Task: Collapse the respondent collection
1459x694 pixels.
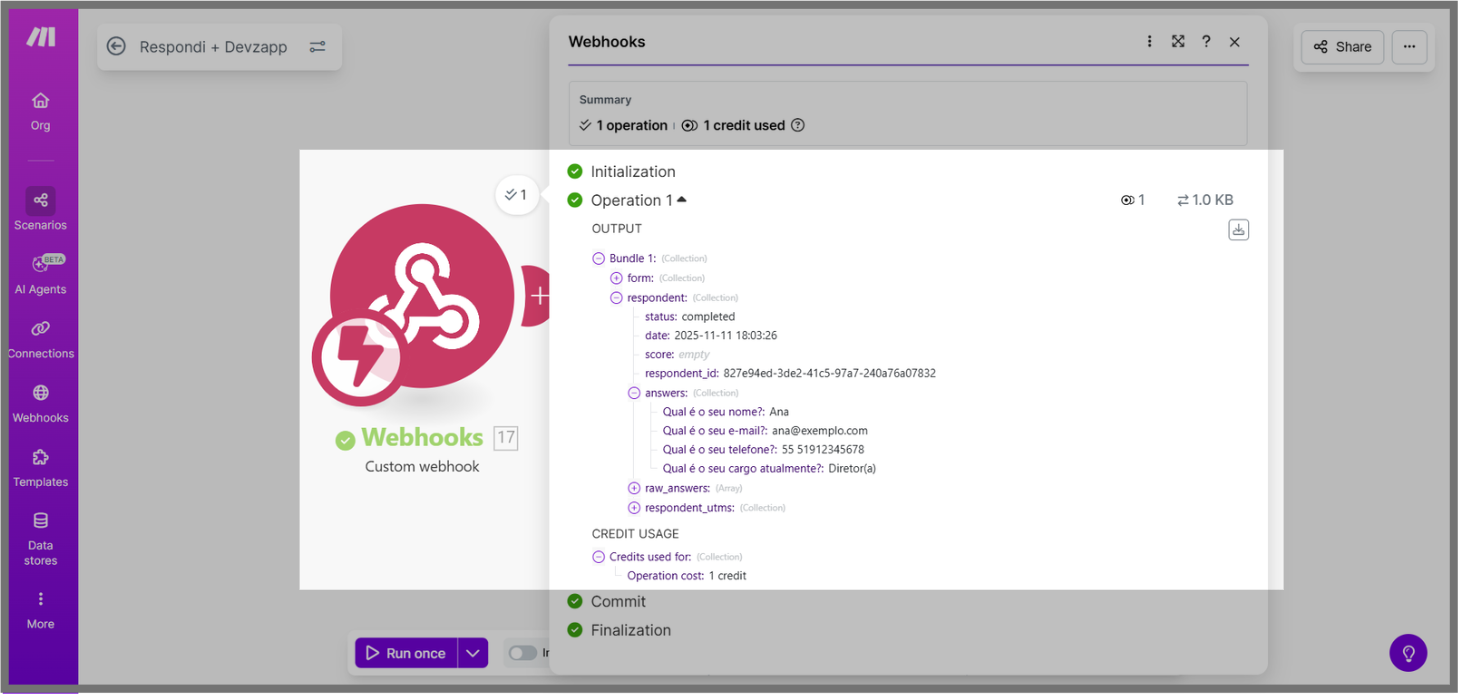Action: coord(616,298)
